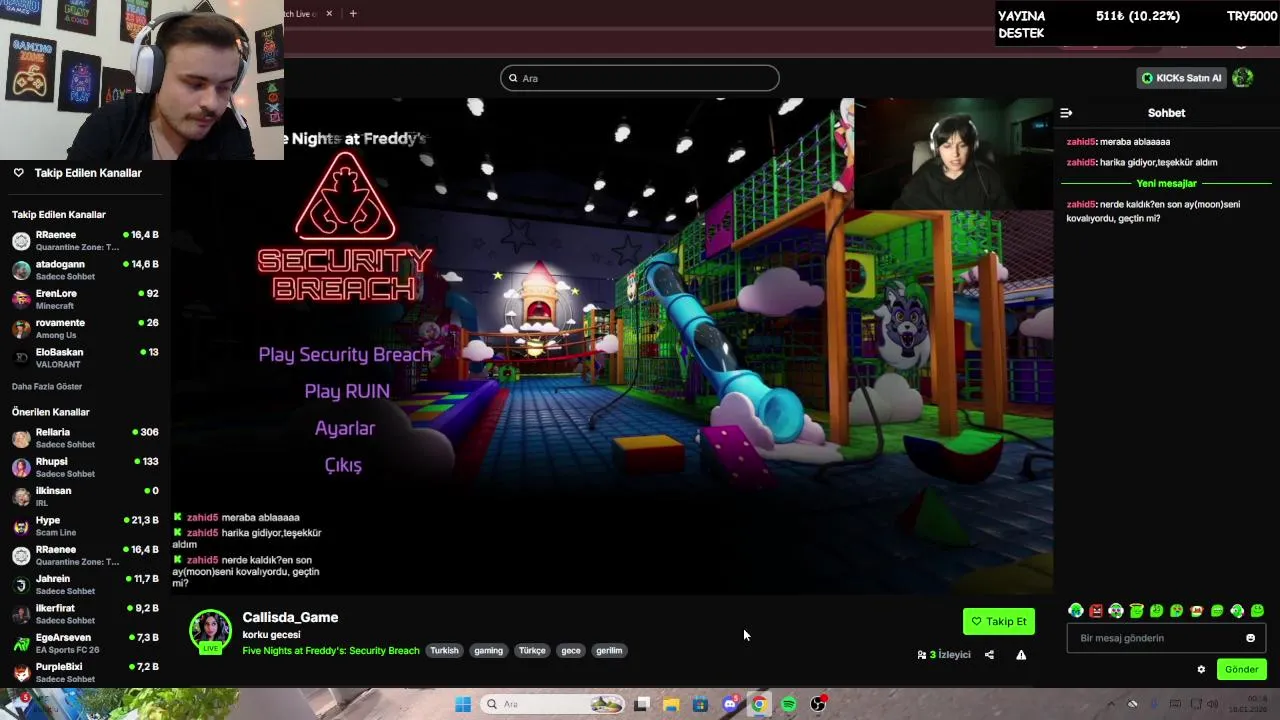Image resolution: width=1280 pixels, height=720 pixels.
Task: Open ilkinsan IRL channel
Action: 86,497
